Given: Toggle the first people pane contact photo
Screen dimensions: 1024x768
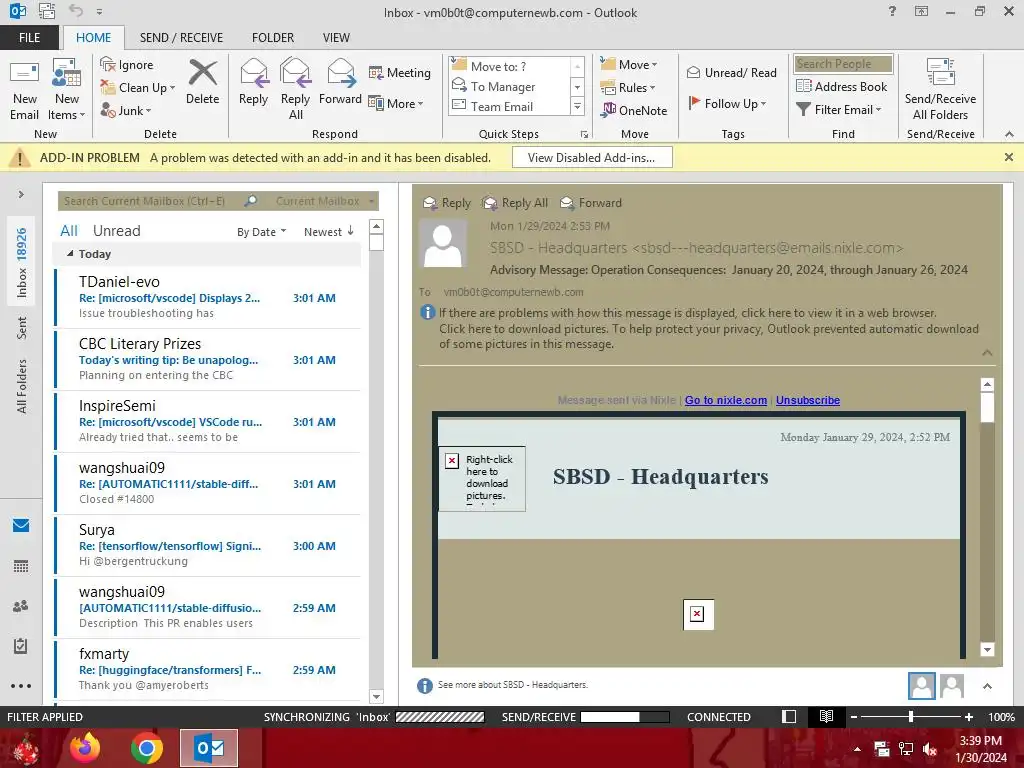Looking at the screenshot, I should (x=921, y=686).
